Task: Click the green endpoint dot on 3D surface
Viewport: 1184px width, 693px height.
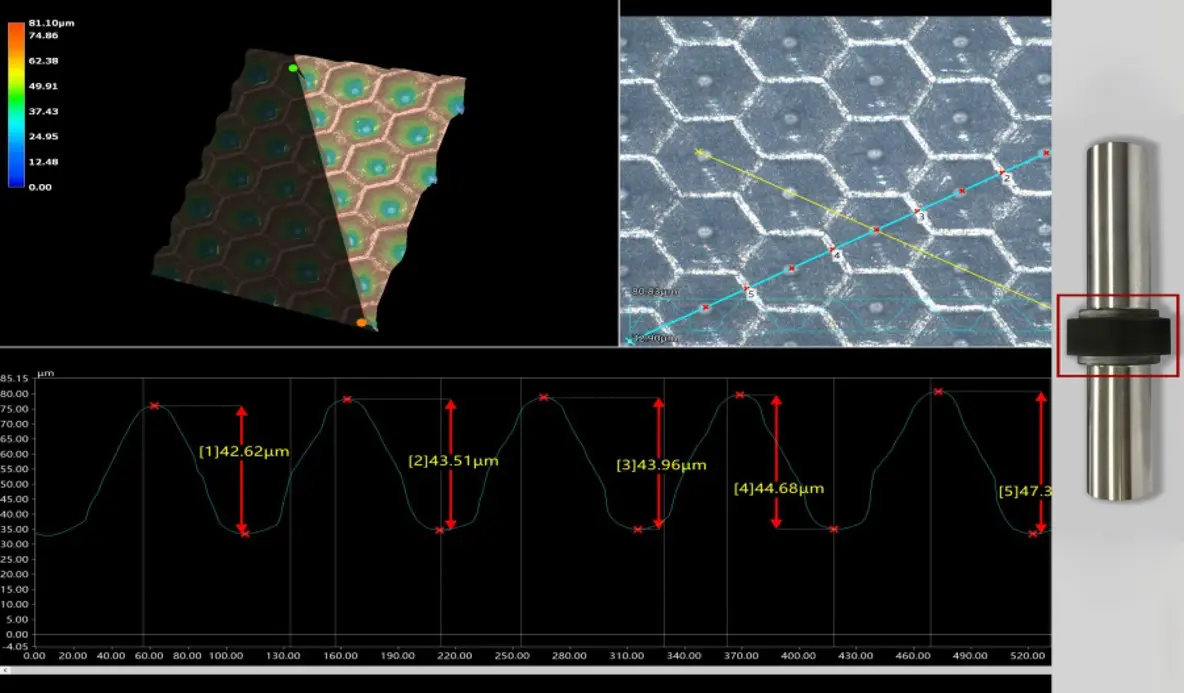Action: pos(292,68)
